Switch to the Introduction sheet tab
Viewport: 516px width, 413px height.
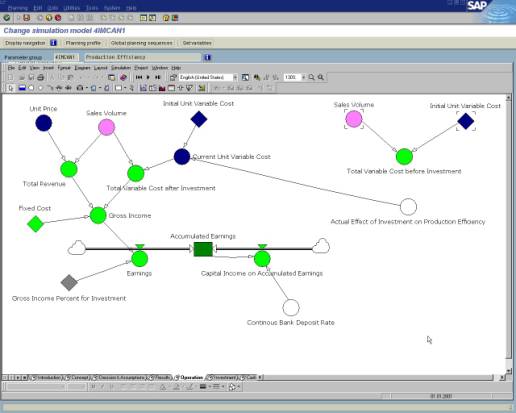[47, 378]
